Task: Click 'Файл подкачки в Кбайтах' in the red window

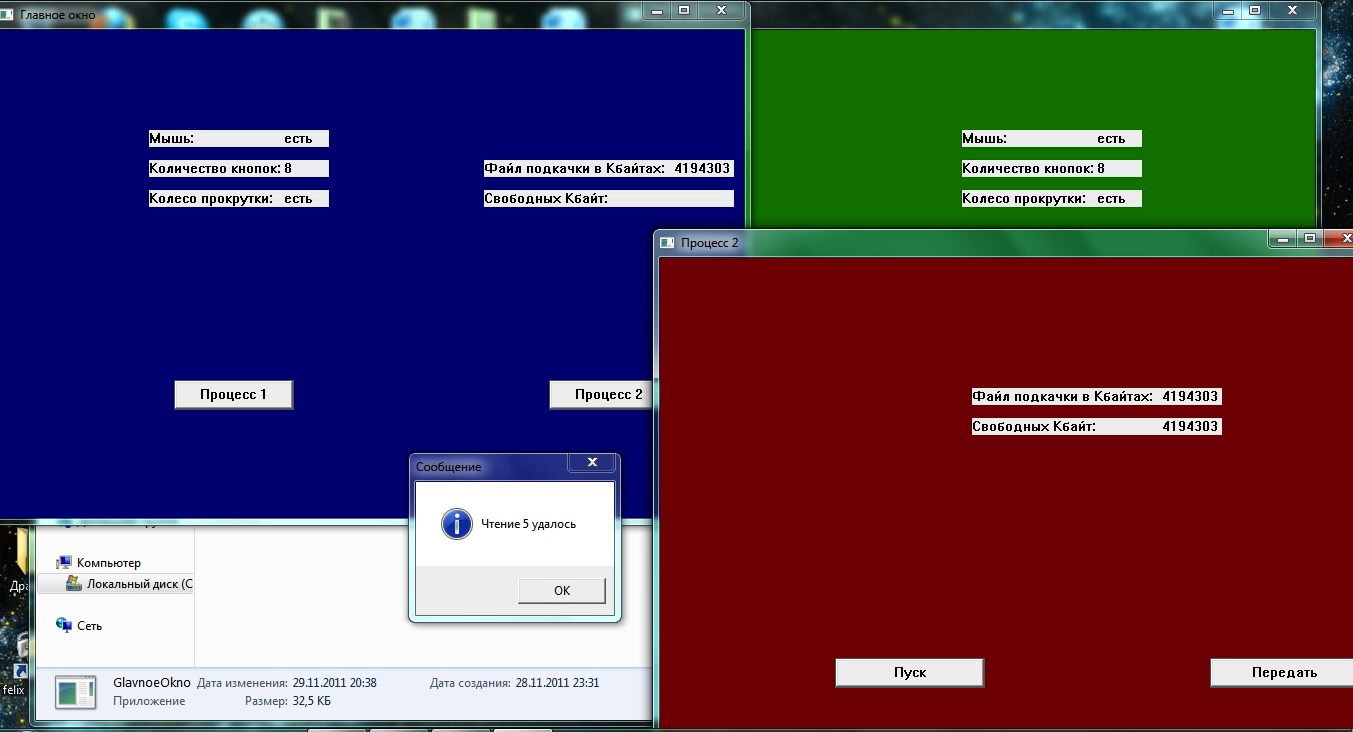Action: 1097,397
